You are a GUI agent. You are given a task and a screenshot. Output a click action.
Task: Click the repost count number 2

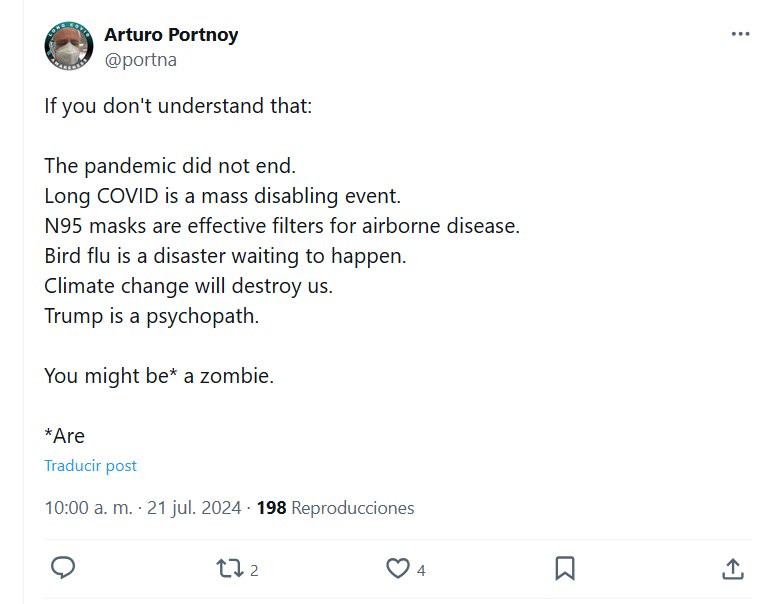pyautogui.click(x=255, y=570)
